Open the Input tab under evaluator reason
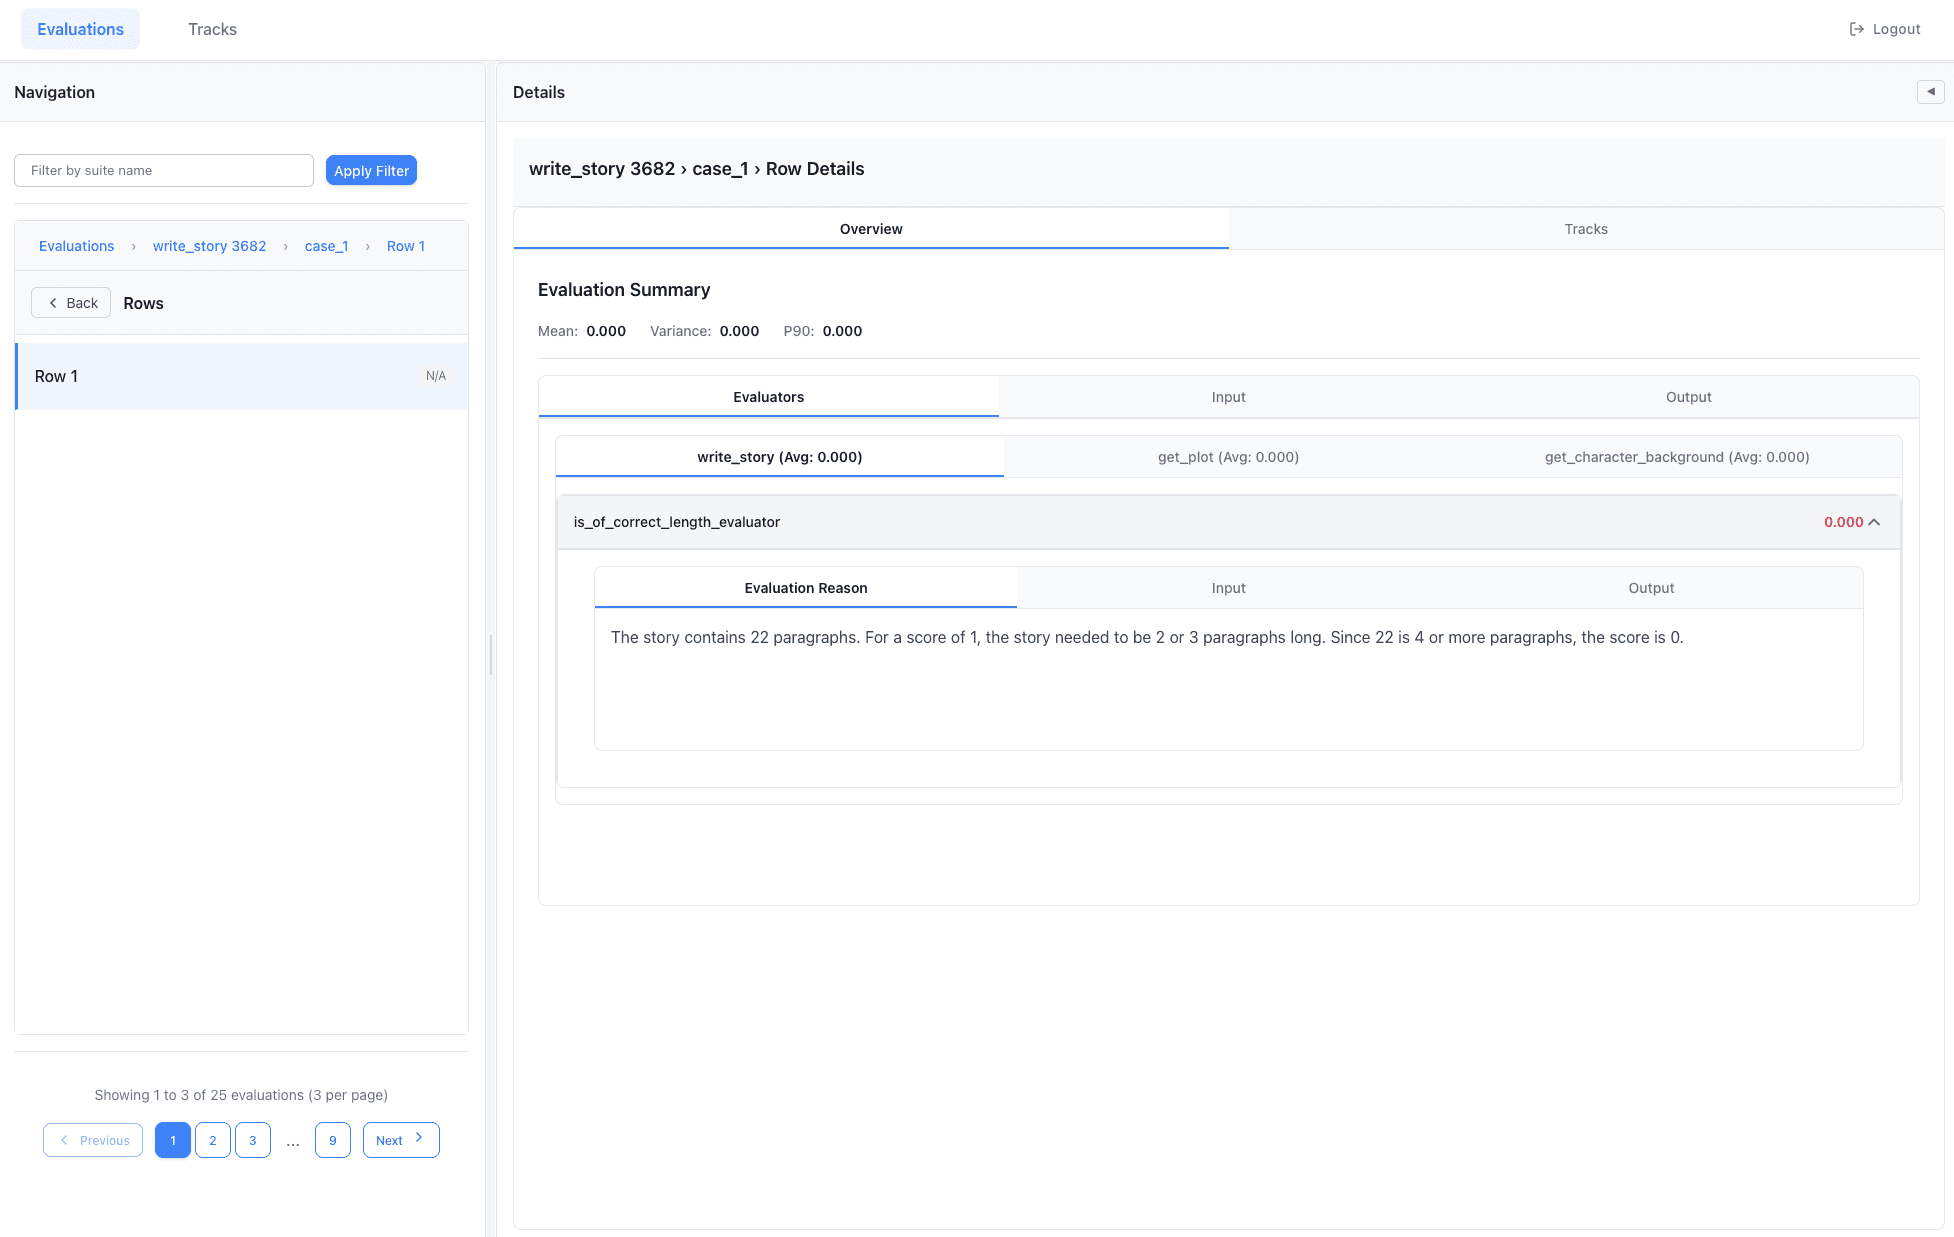Viewport: 1954px width, 1237px height. (1228, 588)
